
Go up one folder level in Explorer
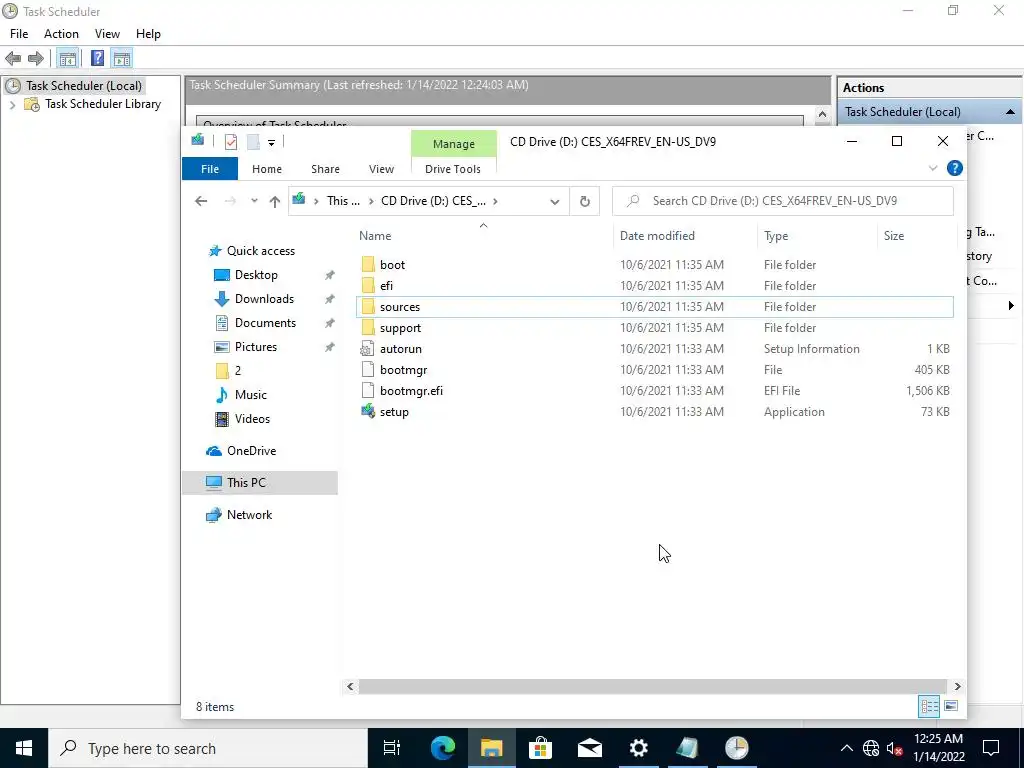(275, 201)
